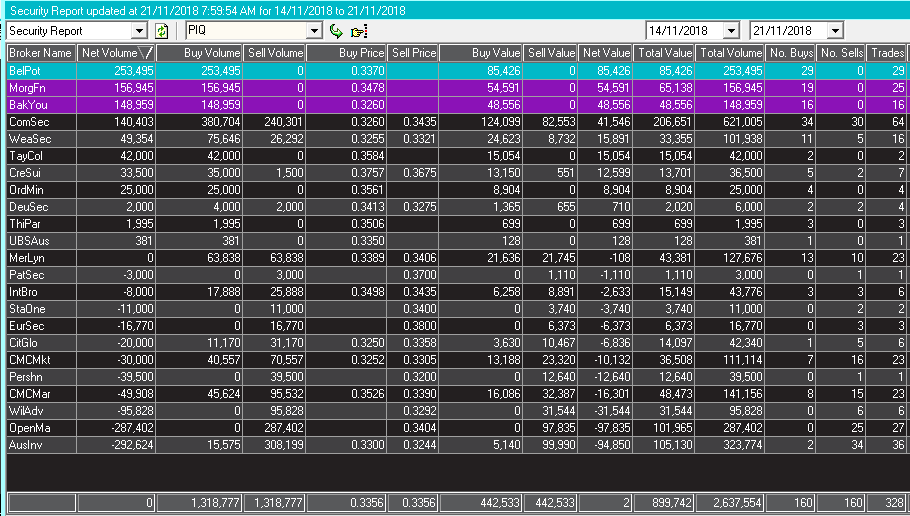Screen dimensions: 910x516
Task: Click the green refresh report icon
Action: [x=161, y=31]
